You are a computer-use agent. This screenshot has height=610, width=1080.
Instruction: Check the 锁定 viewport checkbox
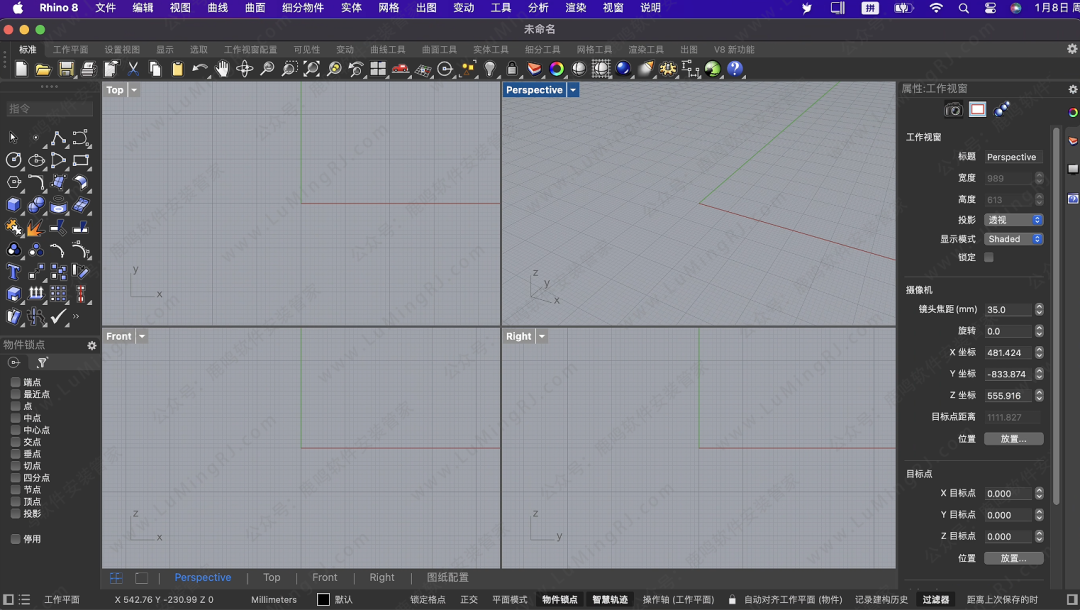(x=989, y=257)
